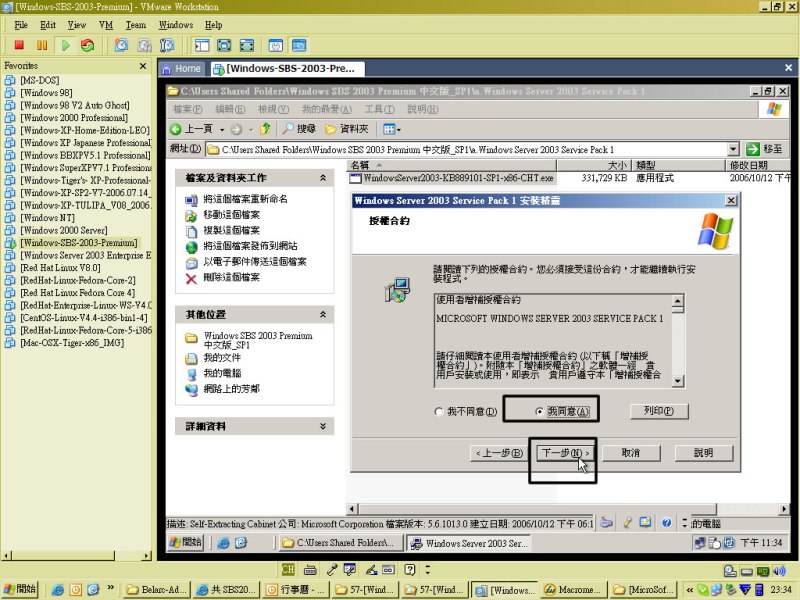The height and width of the screenshot is (600, 800).
Task: Click the guest 開始 Start button
Action: pos(185,542)
